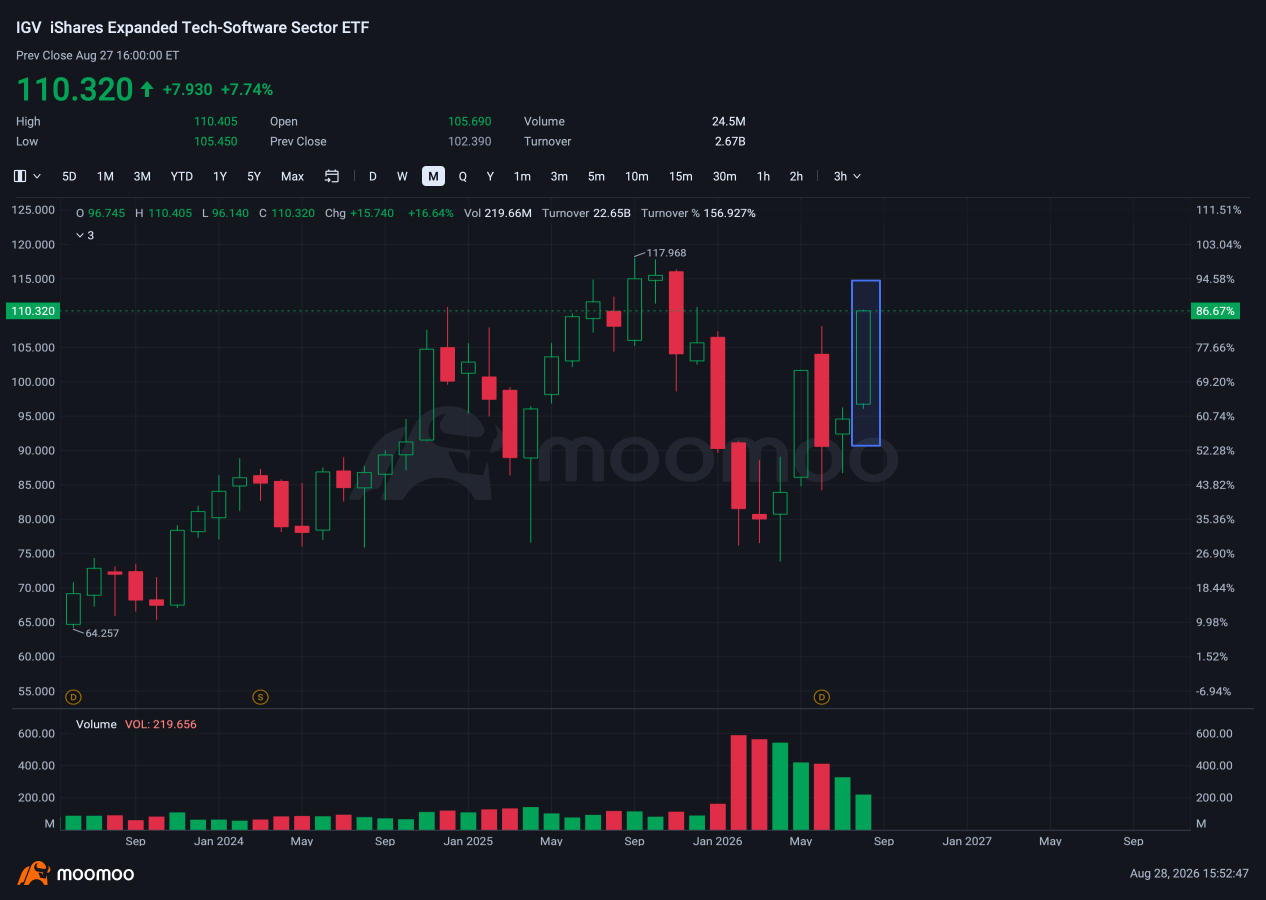Click the 64.257 low price annotation

click(102, 633)
